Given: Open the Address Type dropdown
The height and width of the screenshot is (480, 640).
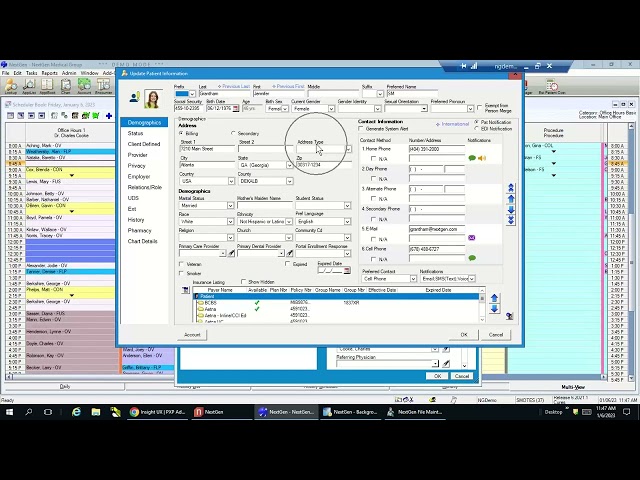Looking at the screenshot, I should click(348, 149).
